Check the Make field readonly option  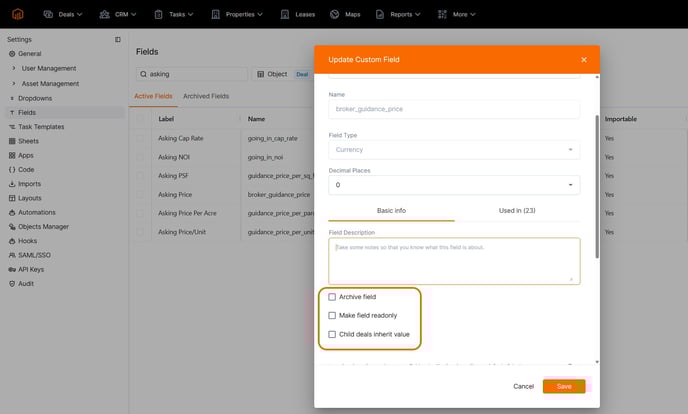(x=333, y=315)
